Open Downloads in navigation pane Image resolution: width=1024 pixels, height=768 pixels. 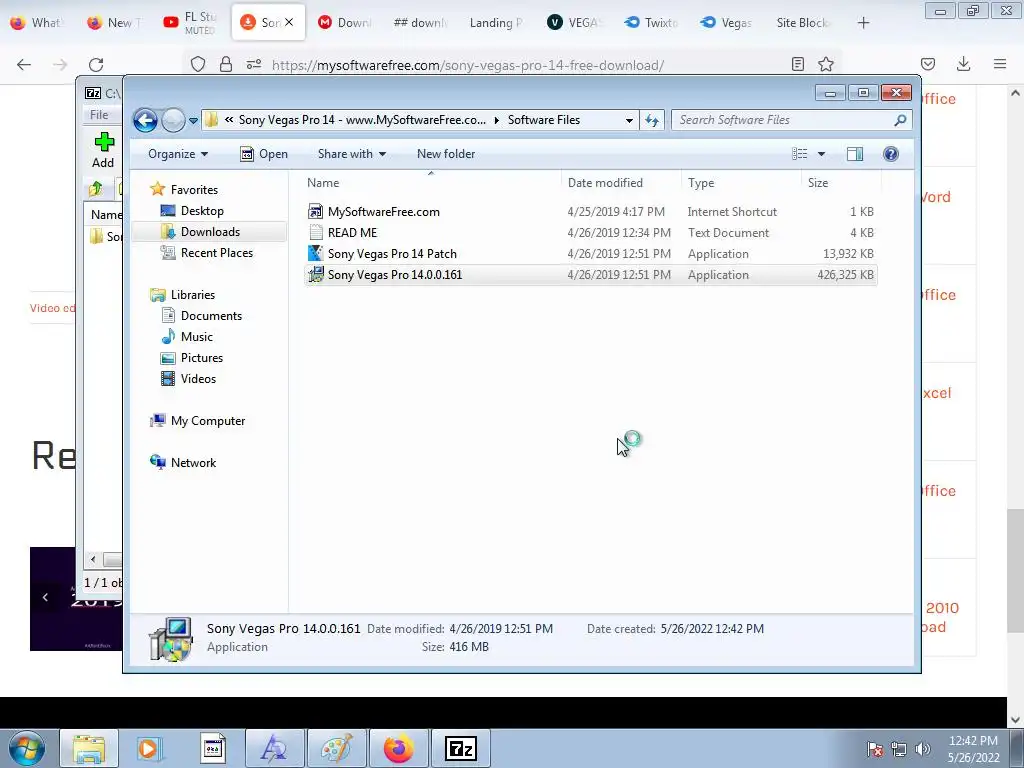[x=210, y=232]
